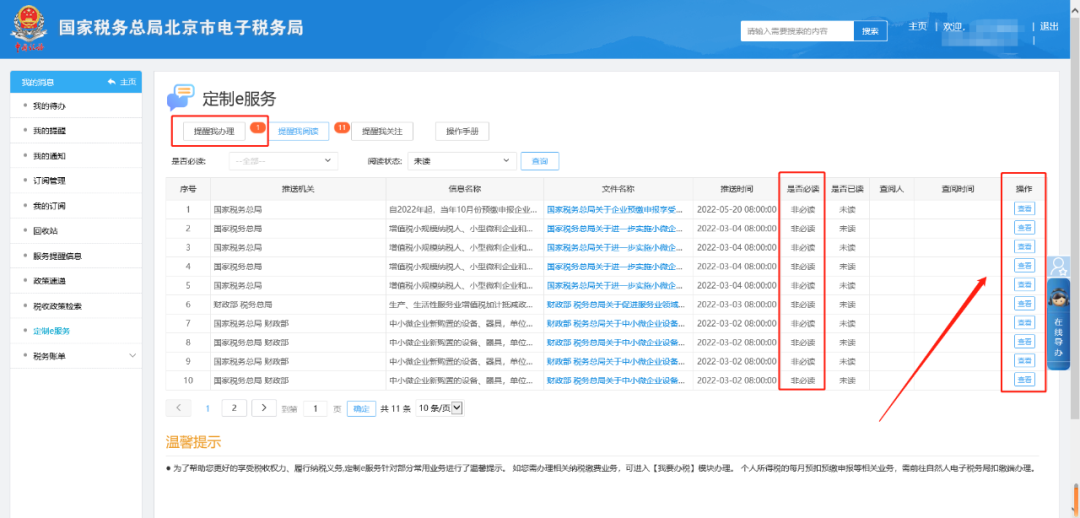The width and height of the screenshot is (1080, 518).
Task: Click 查看 button for row 8
Action: pos(1024,342)
